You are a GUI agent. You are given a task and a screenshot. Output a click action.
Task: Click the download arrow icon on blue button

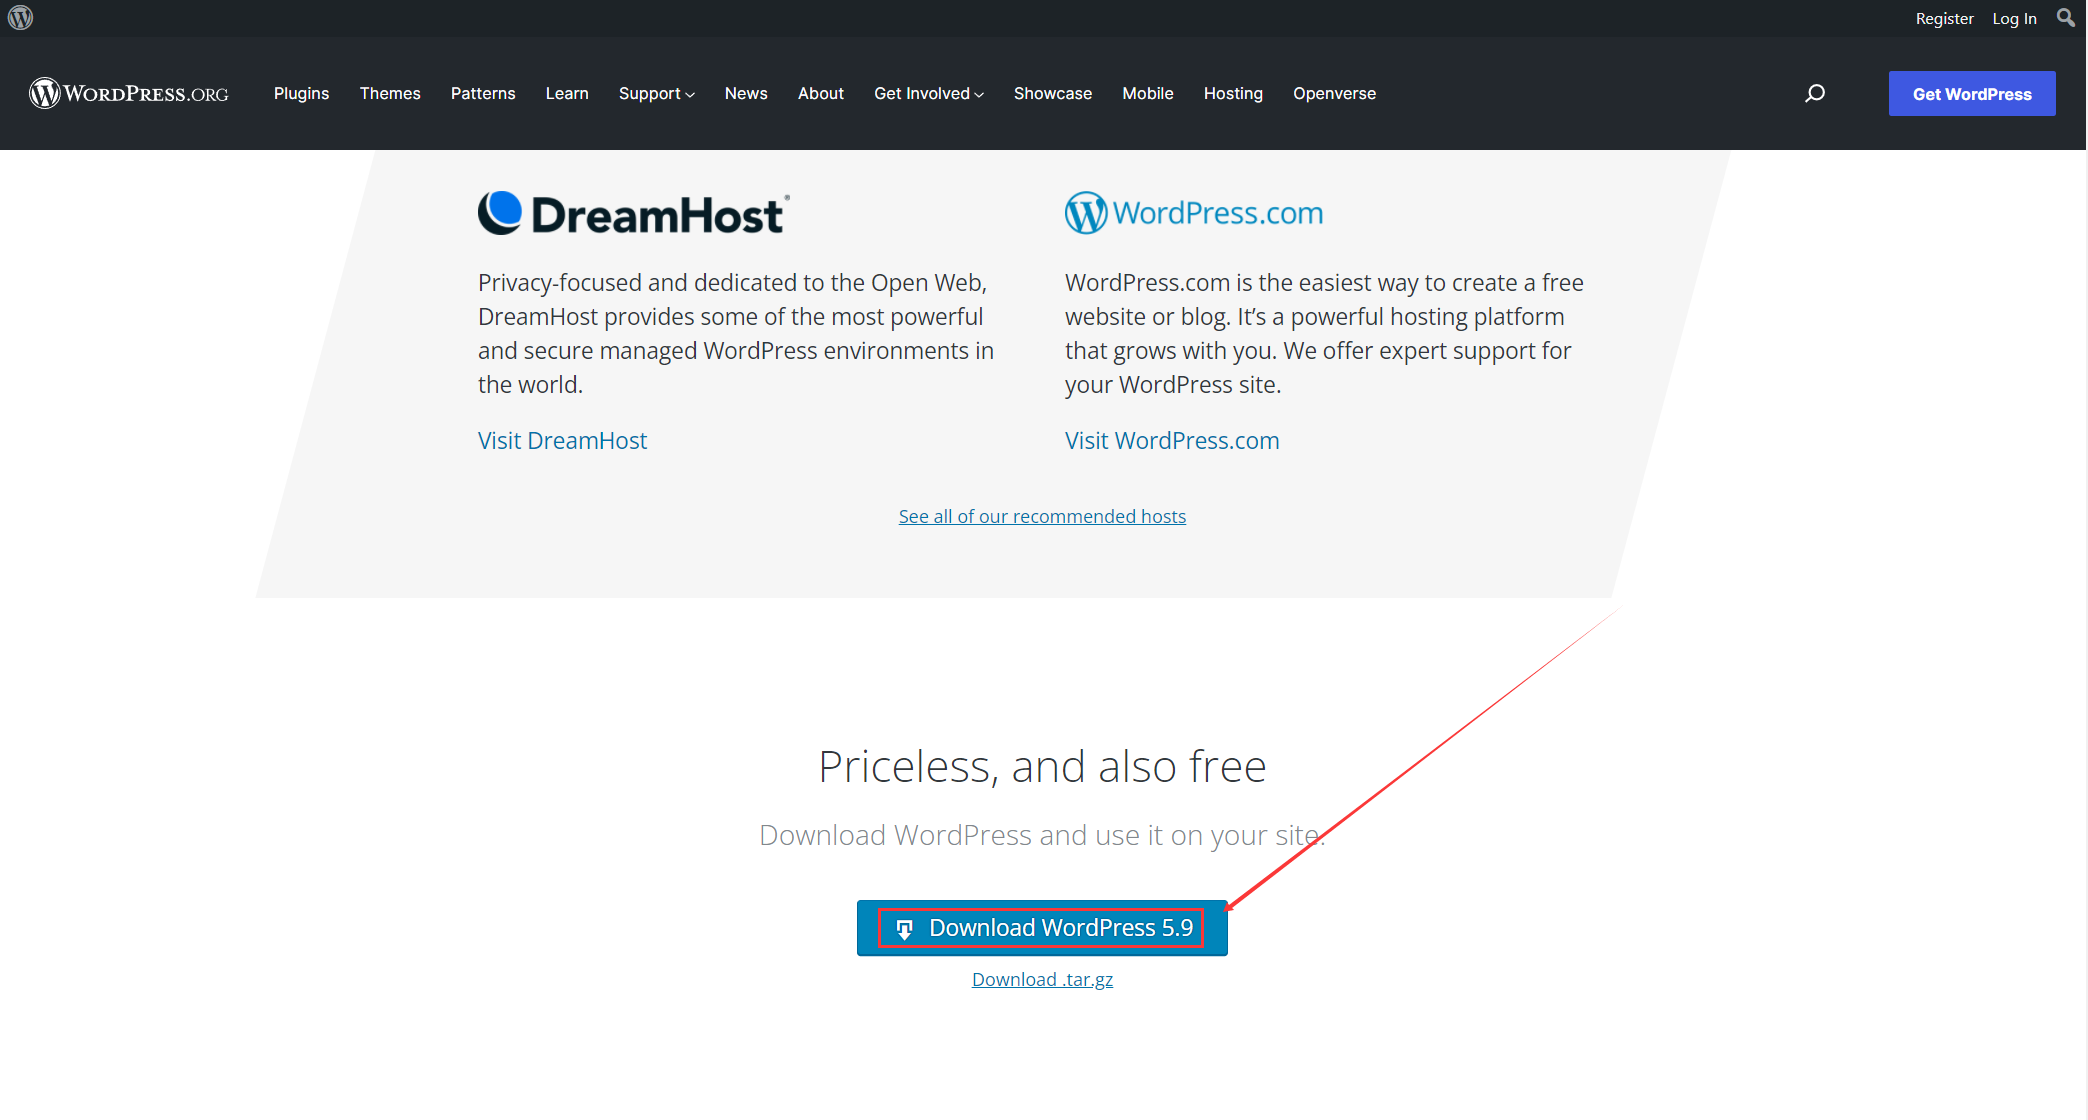point(904,929)
